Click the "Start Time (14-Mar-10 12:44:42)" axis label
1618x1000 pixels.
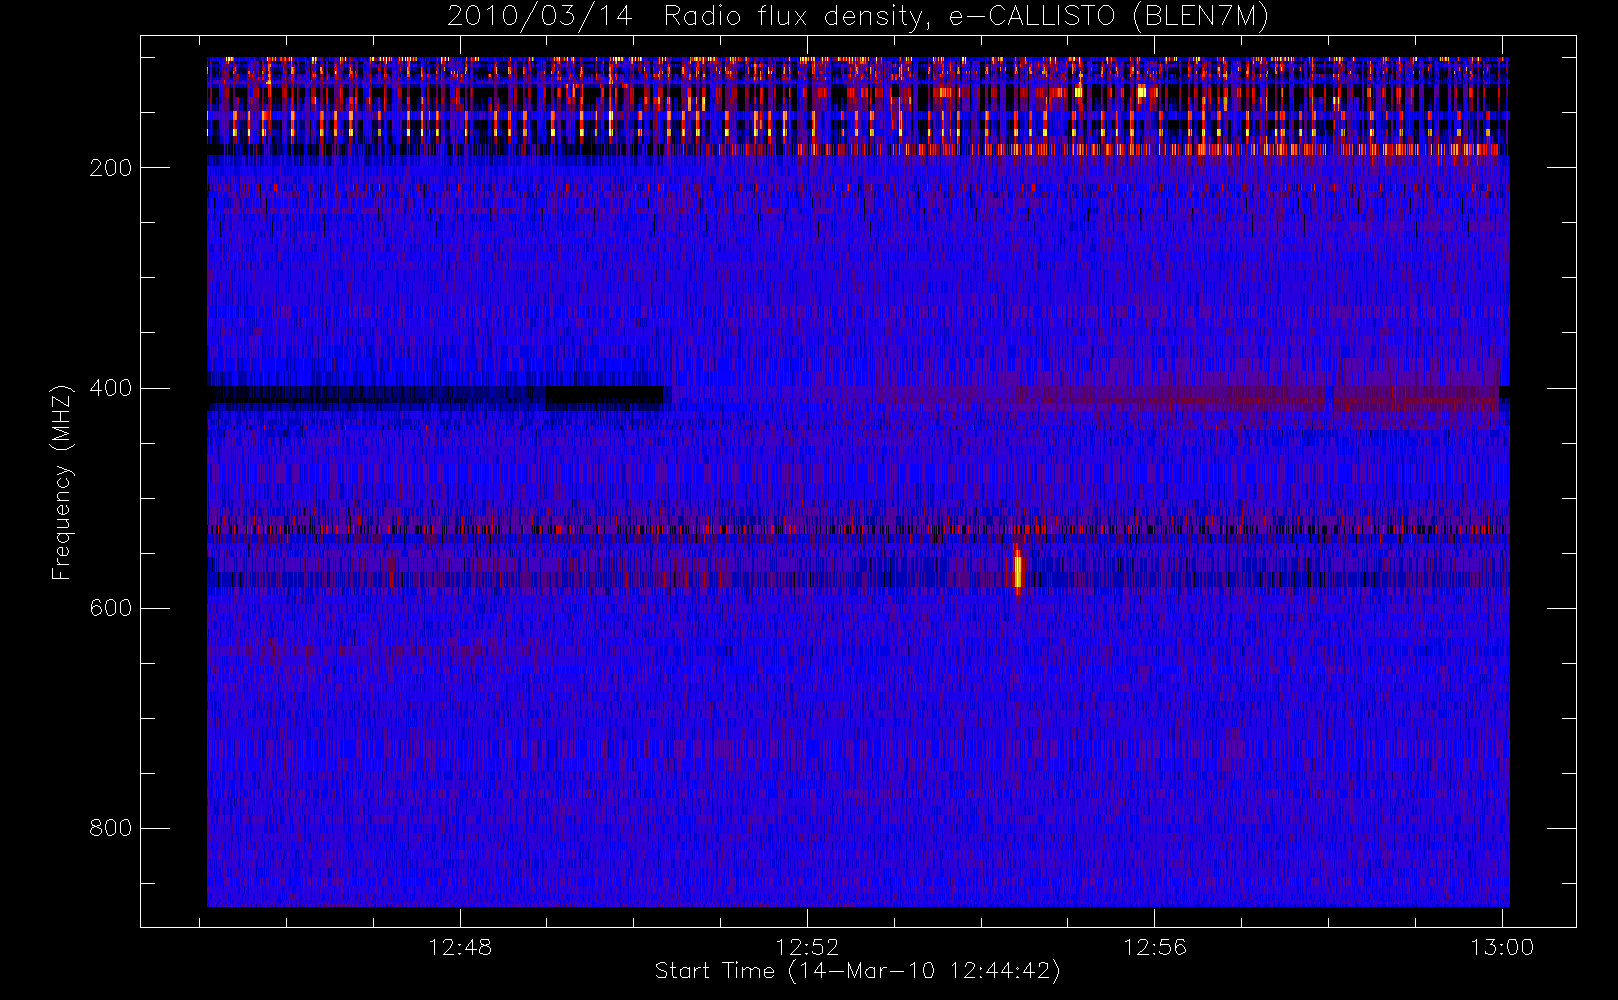pyautogui.click(x=857, y=971)
